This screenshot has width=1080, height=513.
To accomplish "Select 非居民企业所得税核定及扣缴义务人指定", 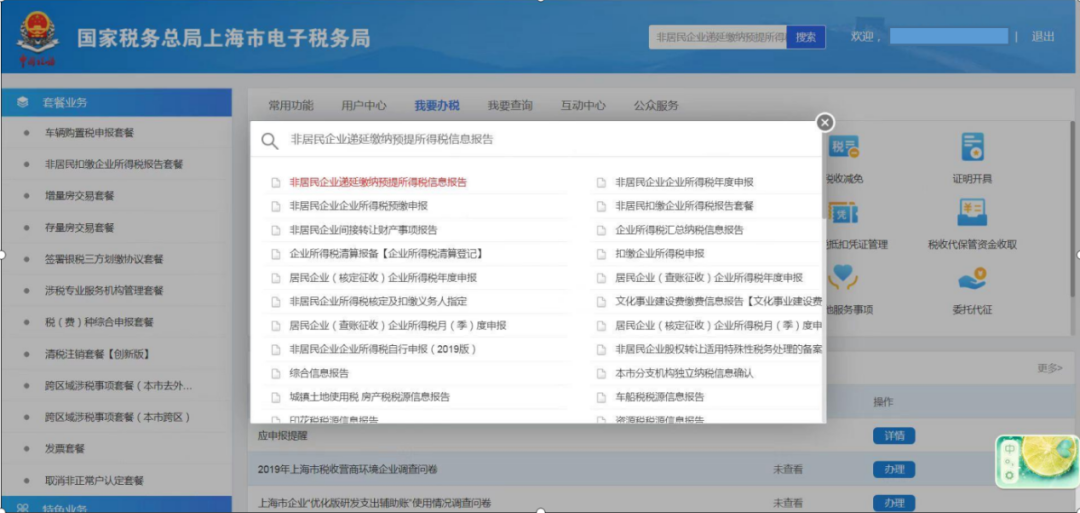I will [378, 302].
